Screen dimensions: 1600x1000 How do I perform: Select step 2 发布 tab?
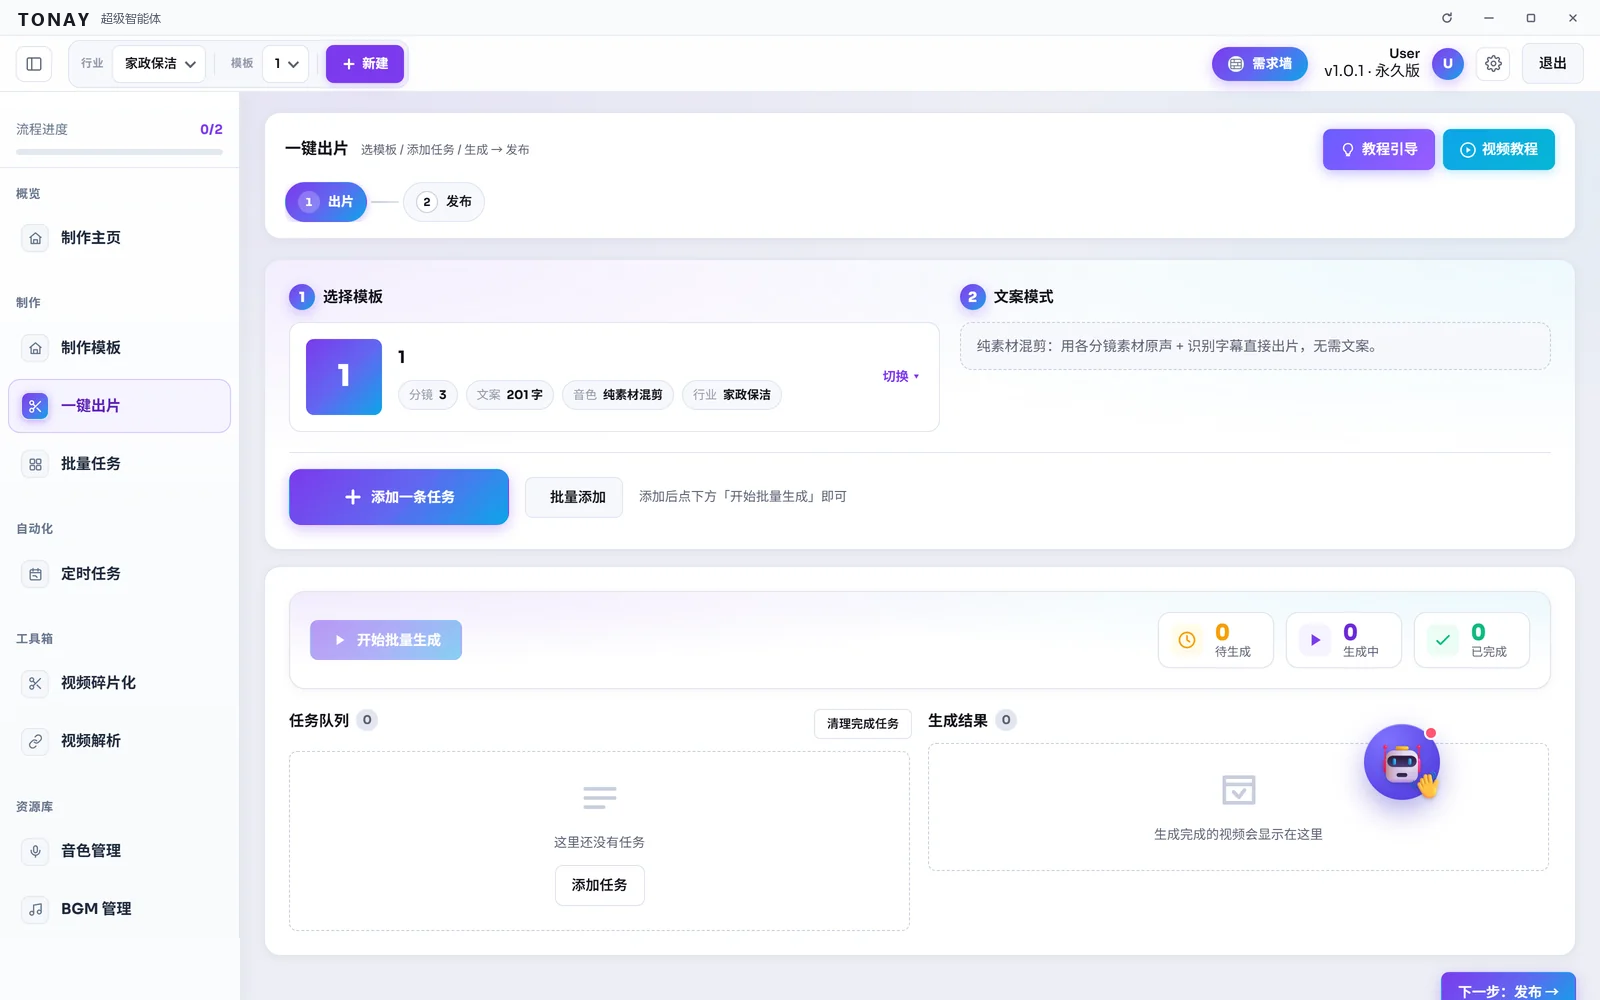(444, 202)
